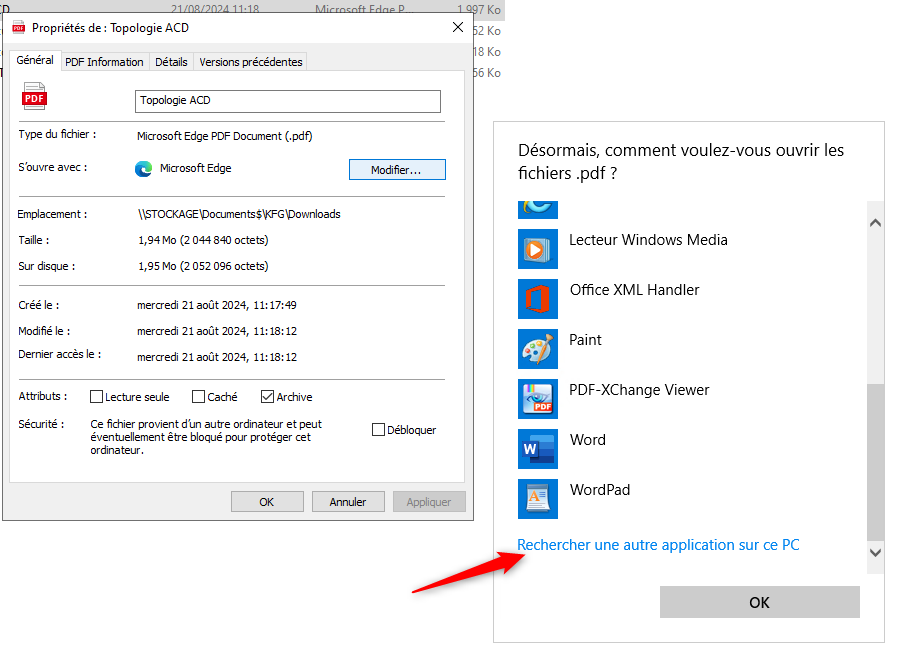The height and width of the screenshot is (648, 919).
Task: Choose the Word app icon
Action: (537, 449)
